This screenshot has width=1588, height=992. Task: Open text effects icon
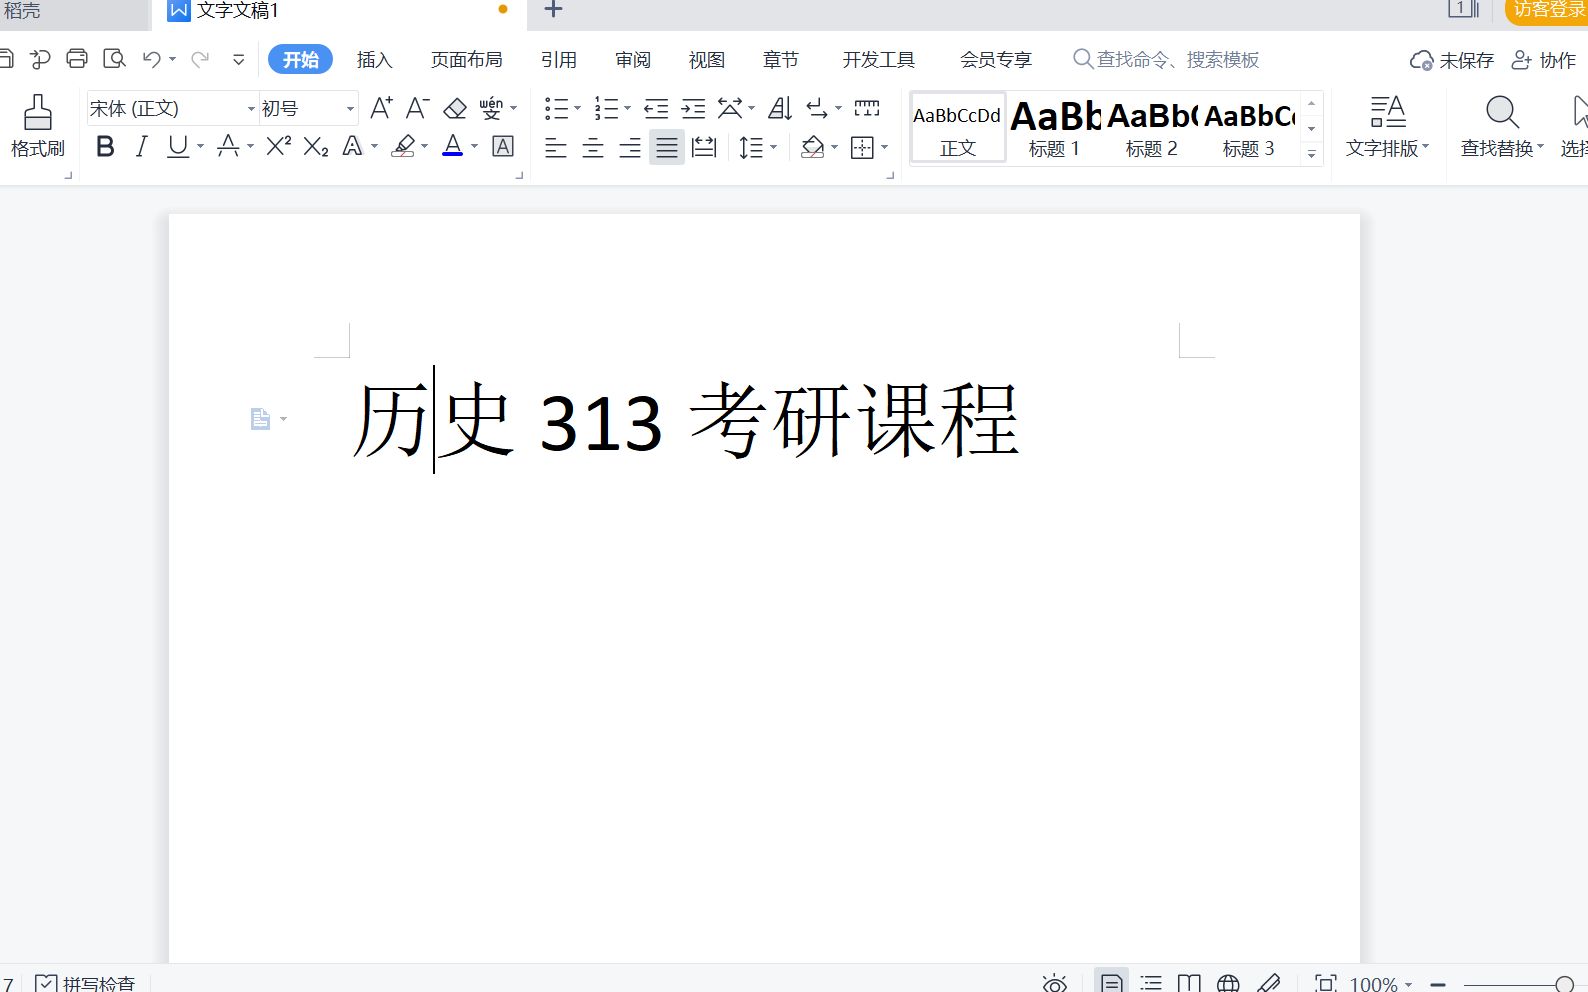pyautogui.click(x=352, y=147)
